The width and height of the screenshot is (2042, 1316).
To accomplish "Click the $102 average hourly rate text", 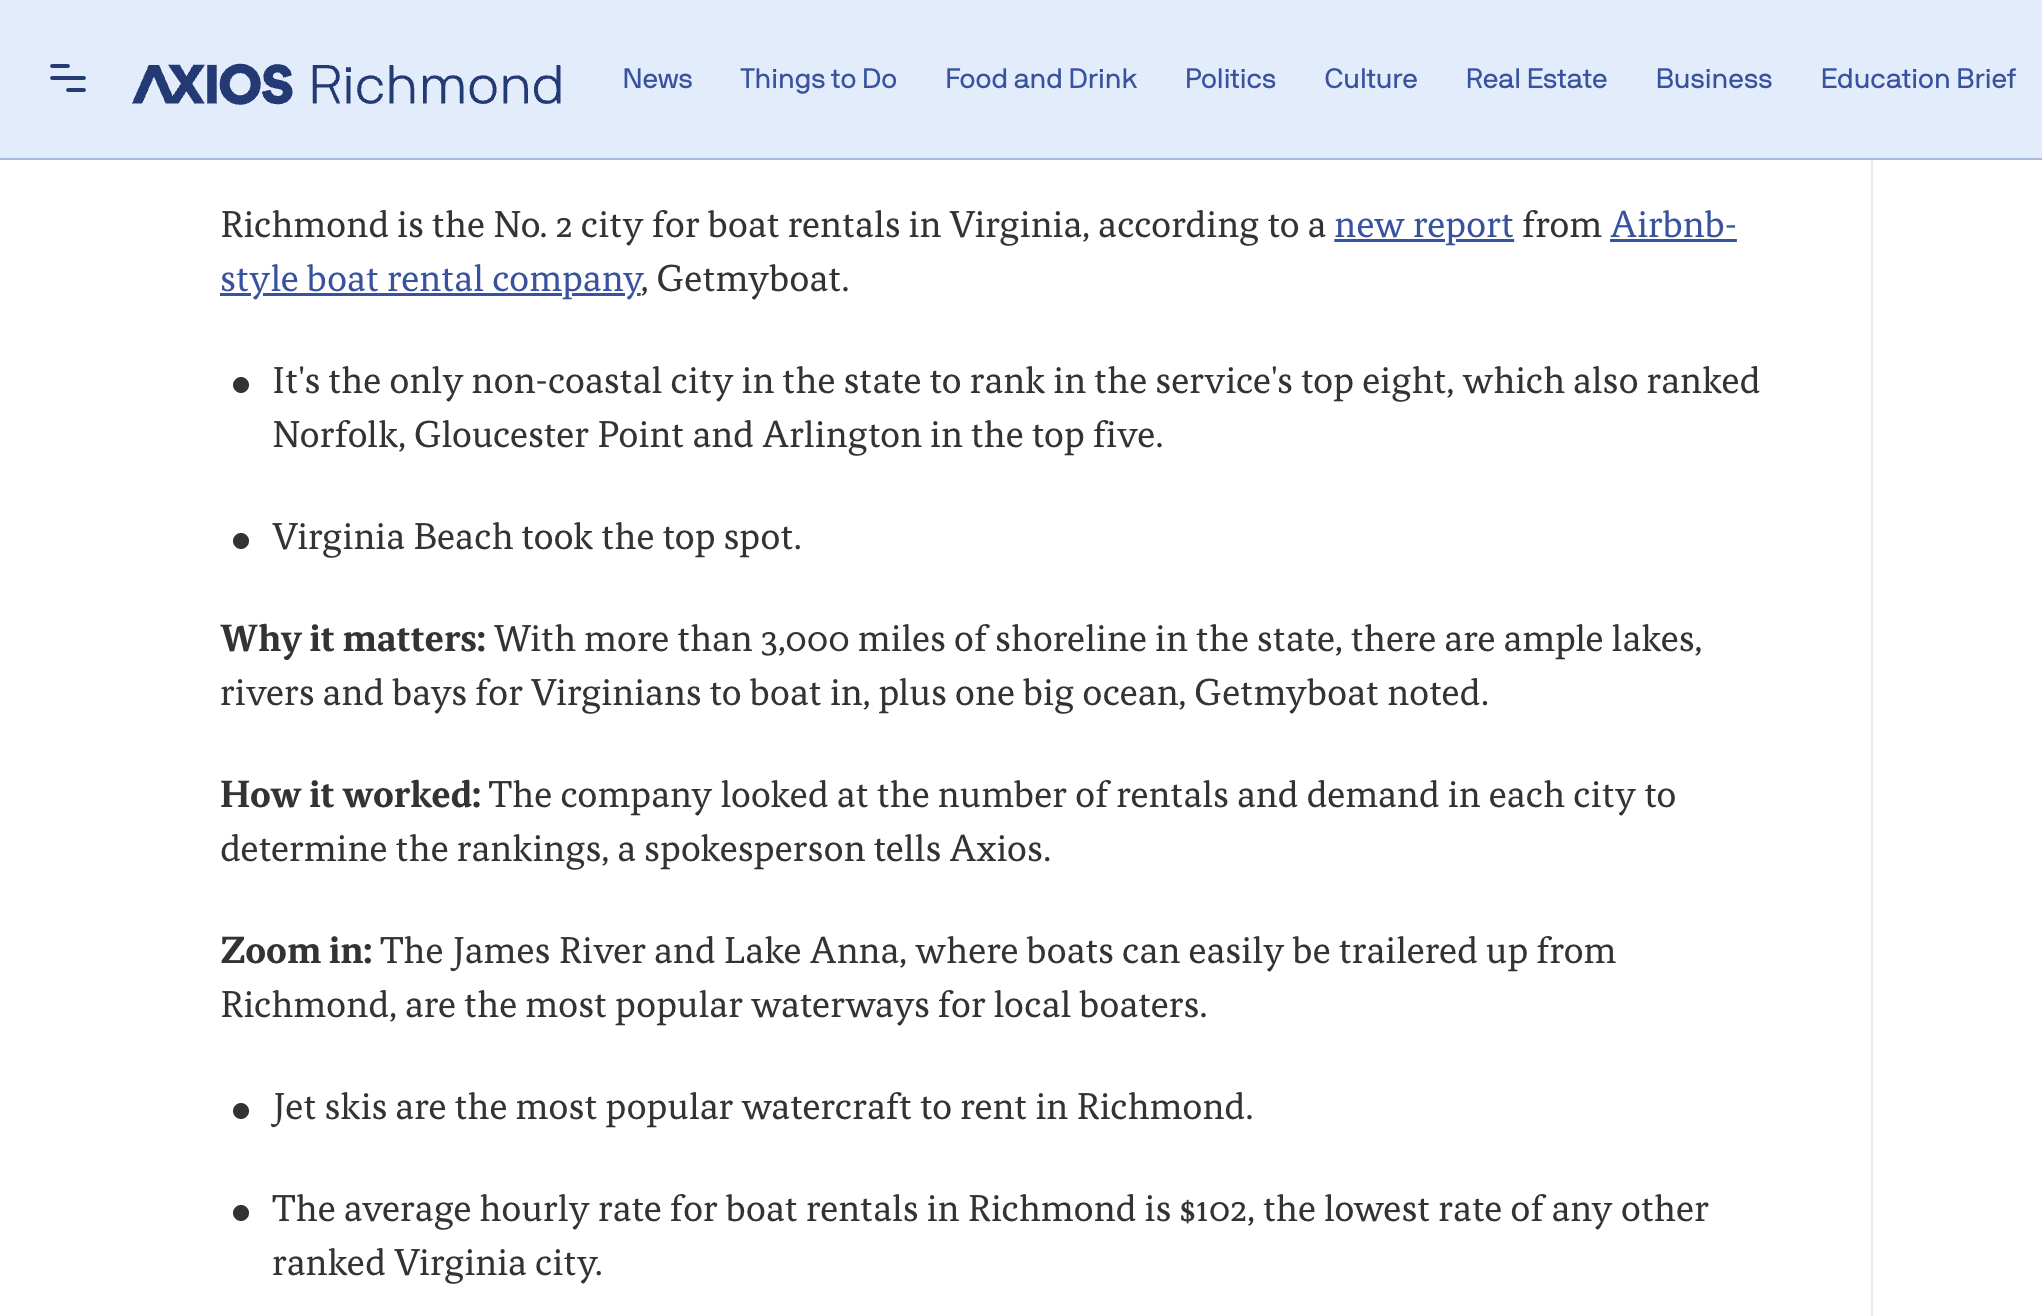I will (1214, 1210).
